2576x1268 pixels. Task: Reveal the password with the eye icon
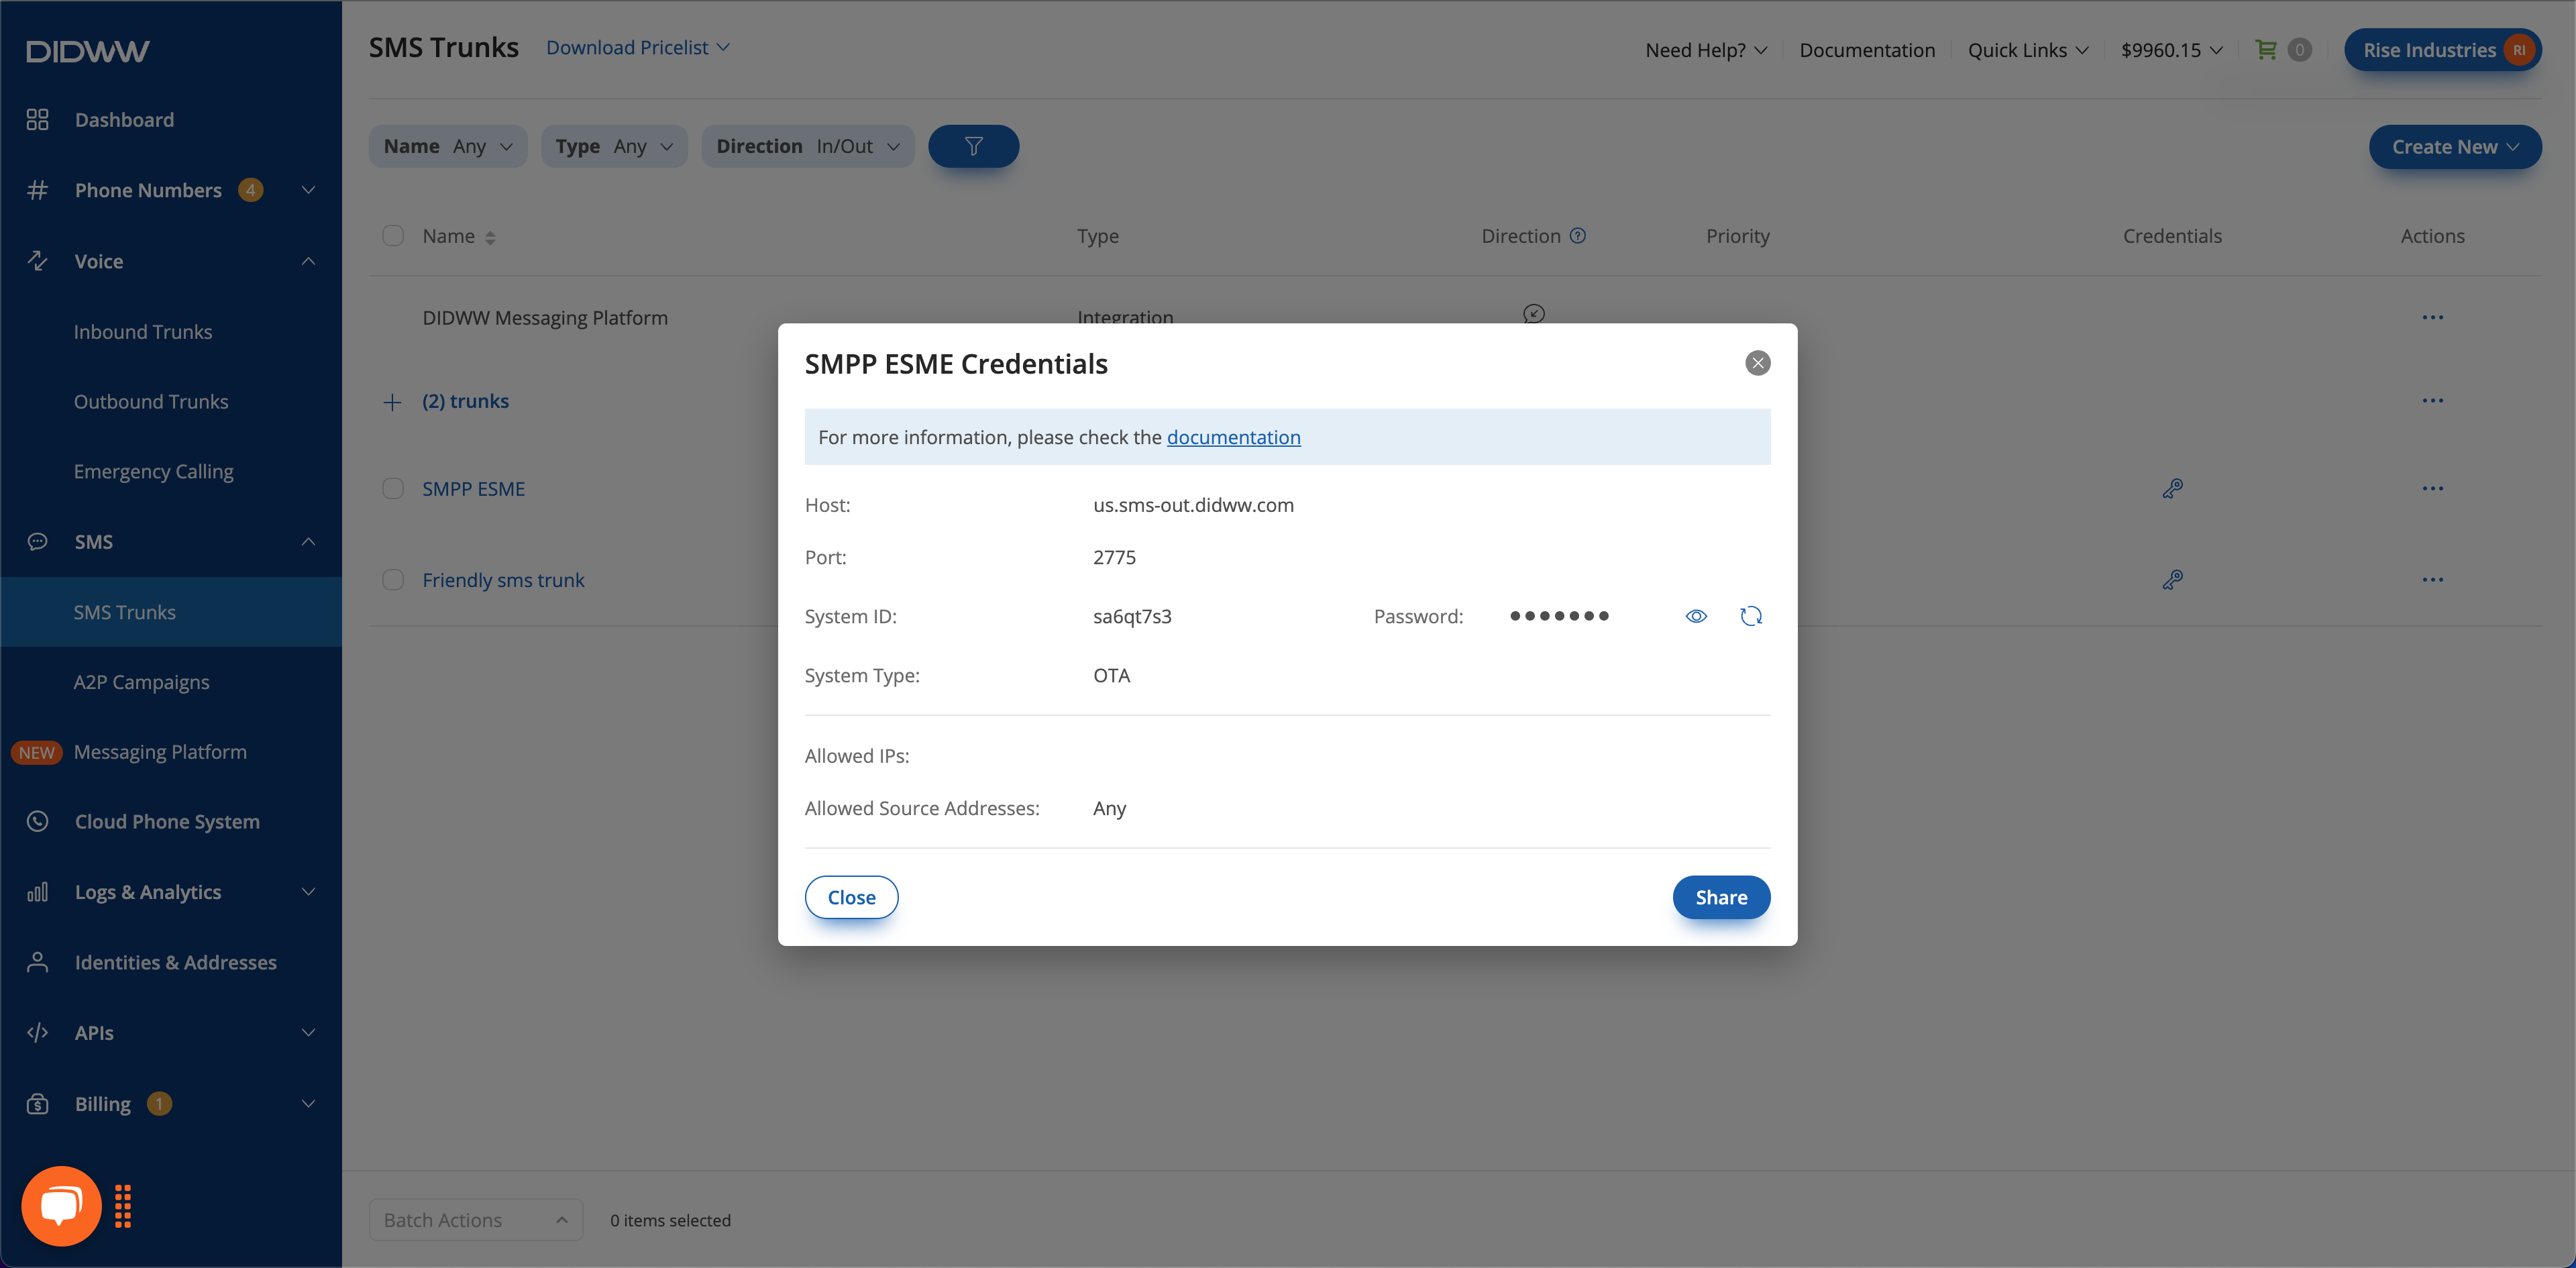point(1696,616)
